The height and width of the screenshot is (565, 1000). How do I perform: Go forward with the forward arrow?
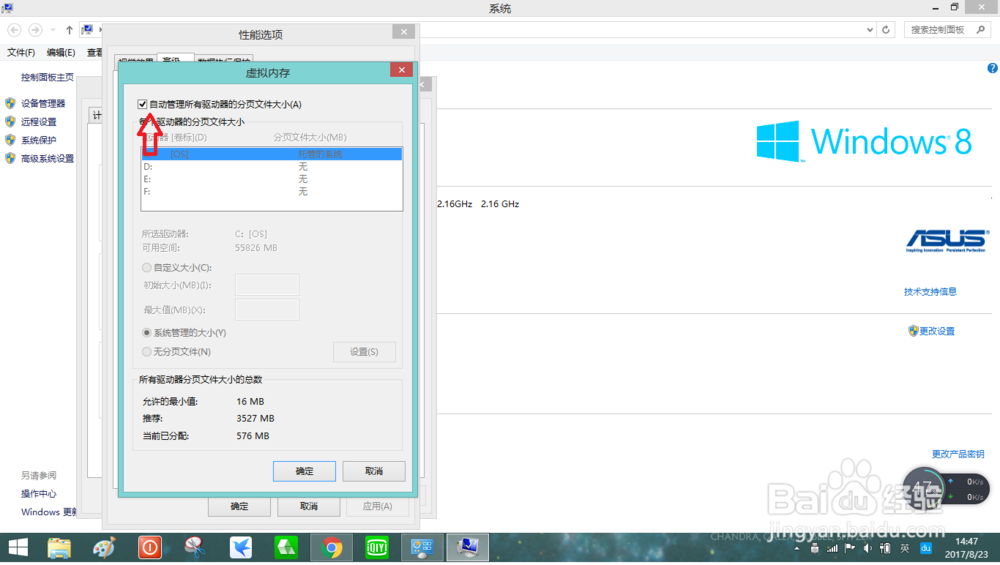coord(36,30)
